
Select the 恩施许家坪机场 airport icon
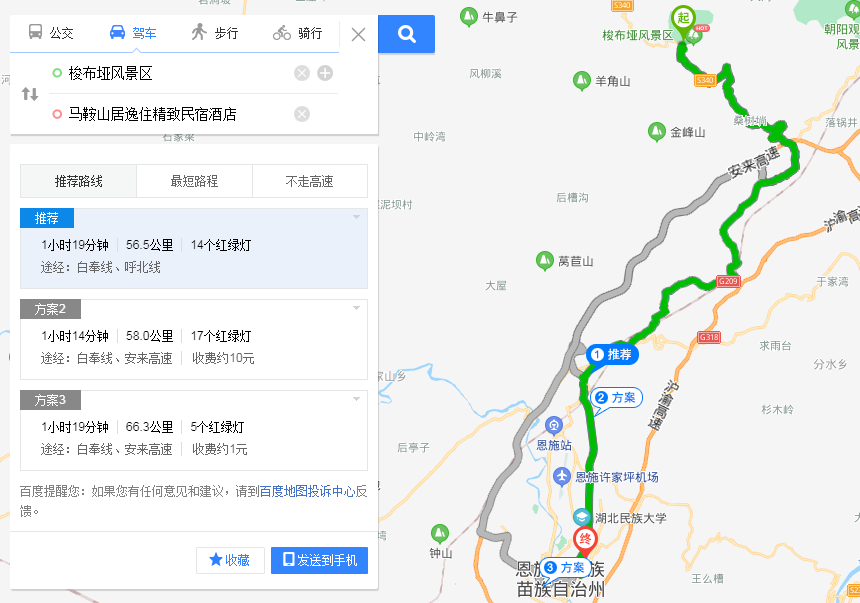click(561, 476)
